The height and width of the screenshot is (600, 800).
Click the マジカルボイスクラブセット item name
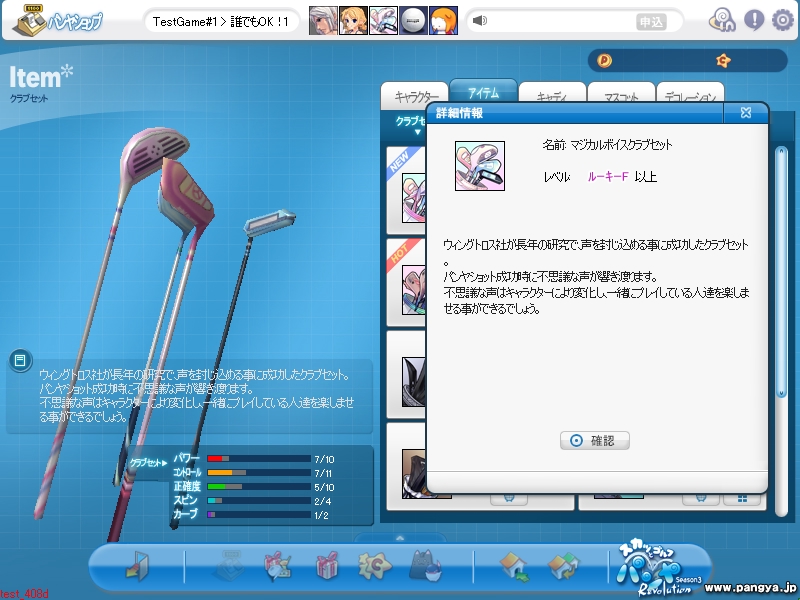pyautogui.click(x=621, y=145)
